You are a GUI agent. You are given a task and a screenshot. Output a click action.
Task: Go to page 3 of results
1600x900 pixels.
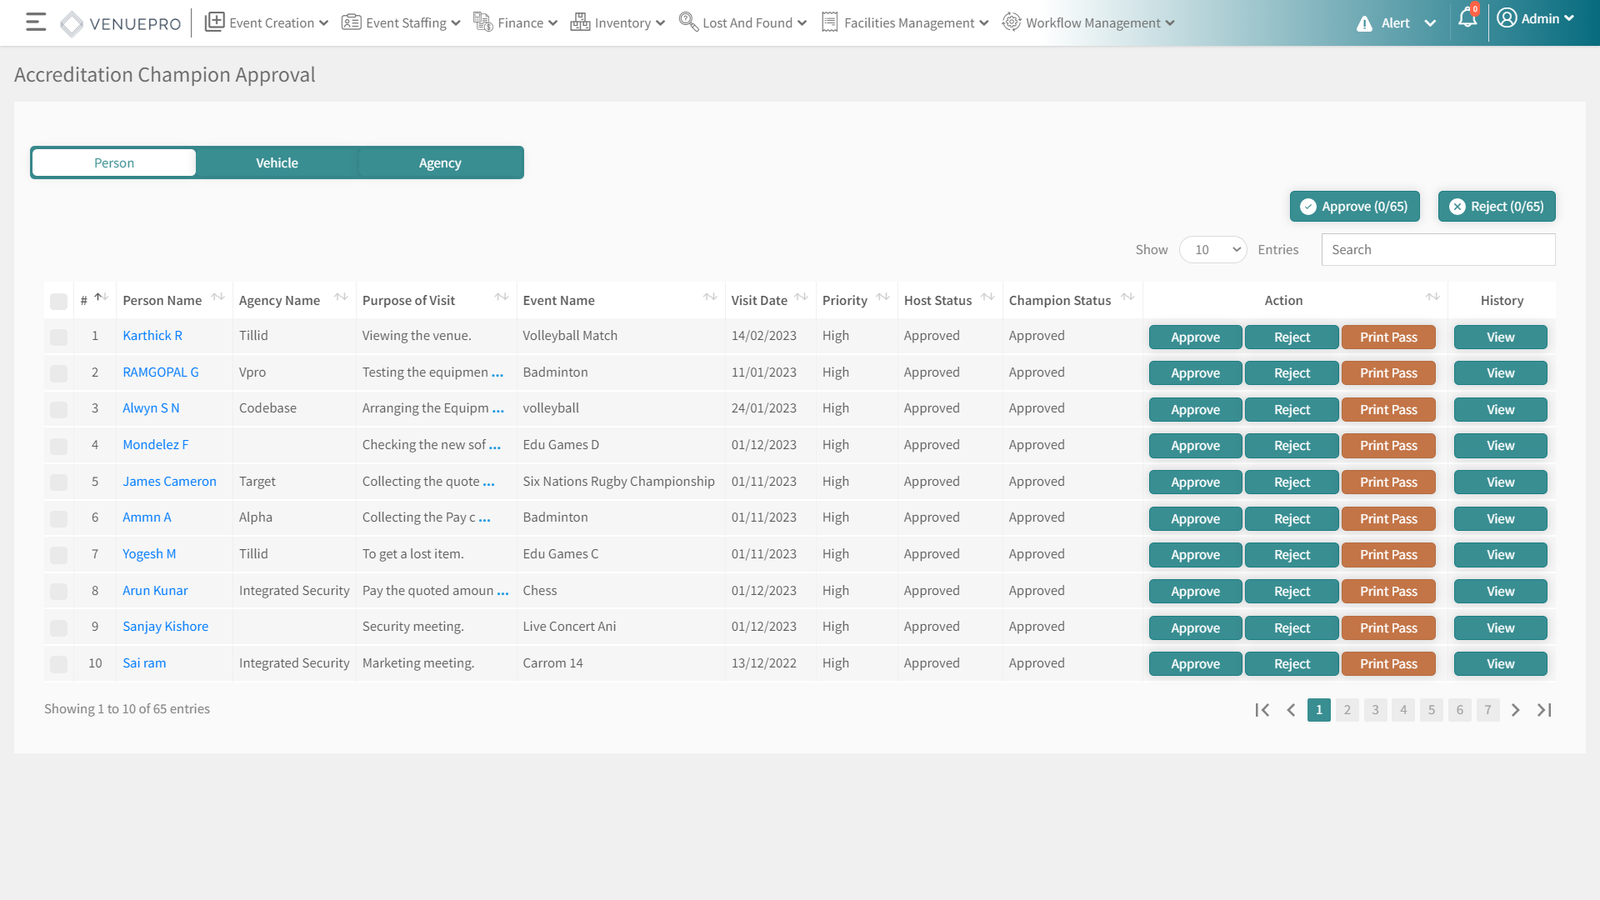tap(1375, 710)
